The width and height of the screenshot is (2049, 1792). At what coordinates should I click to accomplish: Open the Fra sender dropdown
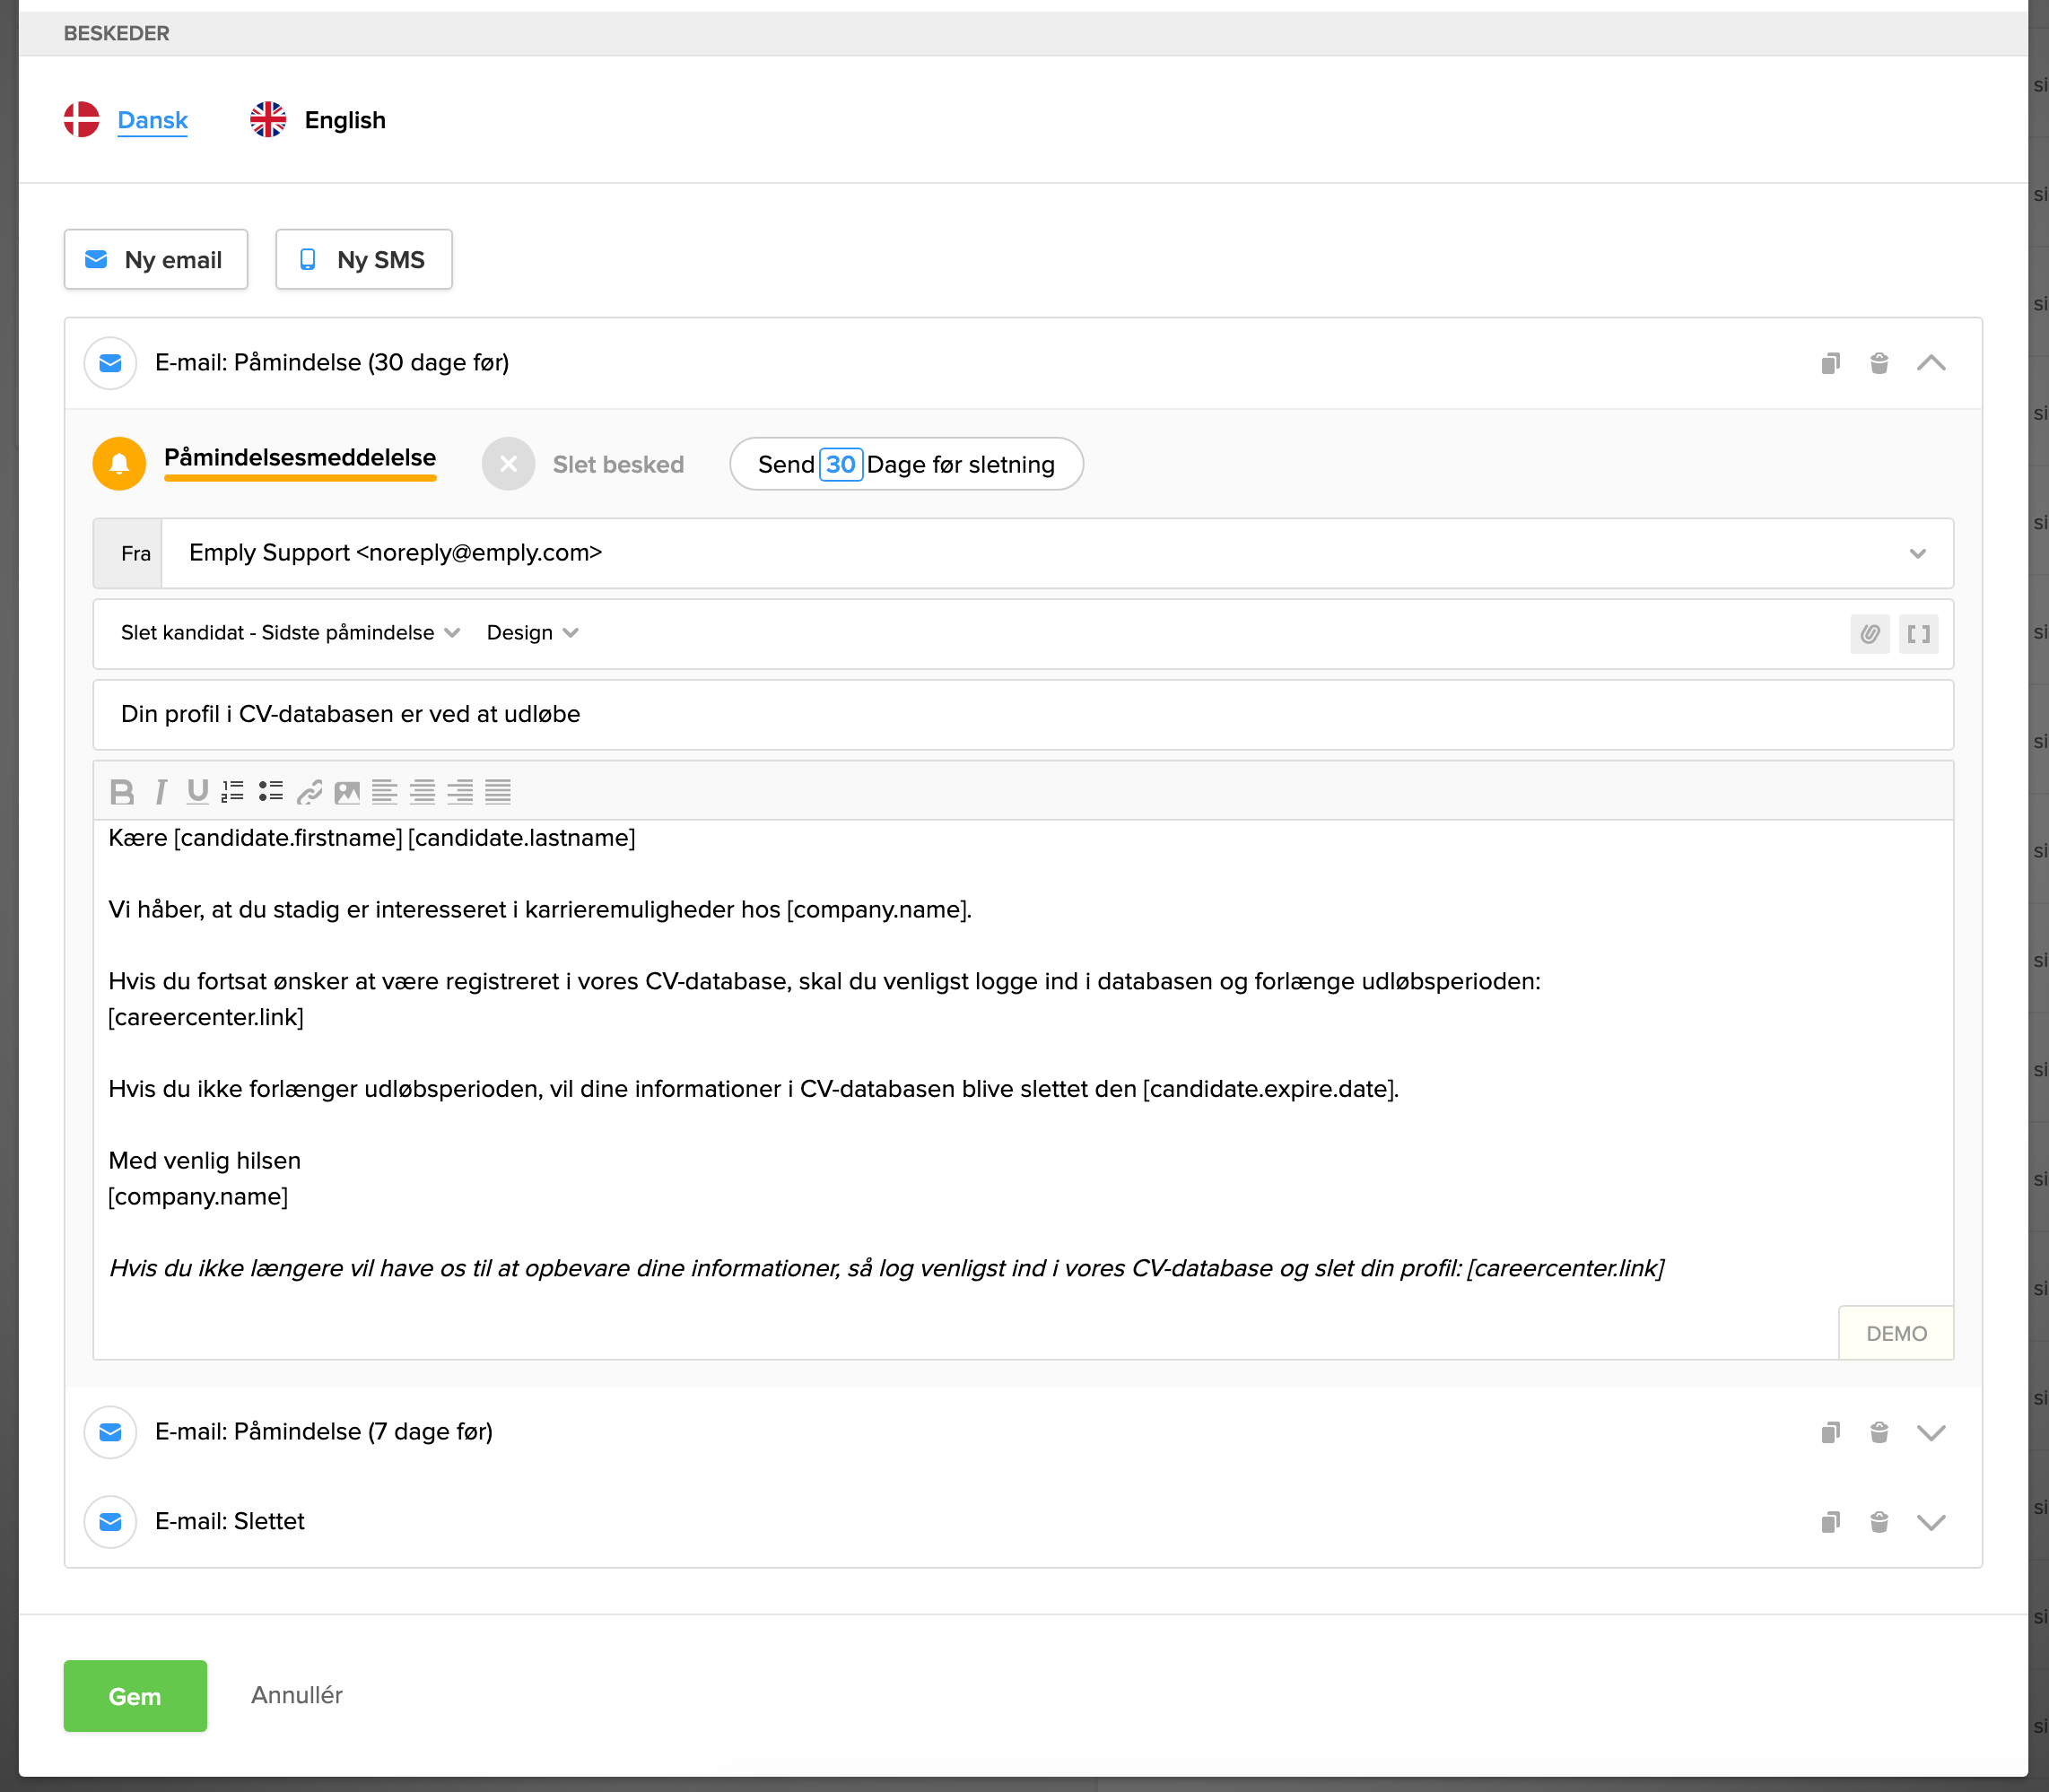[x=1916, y=554]
